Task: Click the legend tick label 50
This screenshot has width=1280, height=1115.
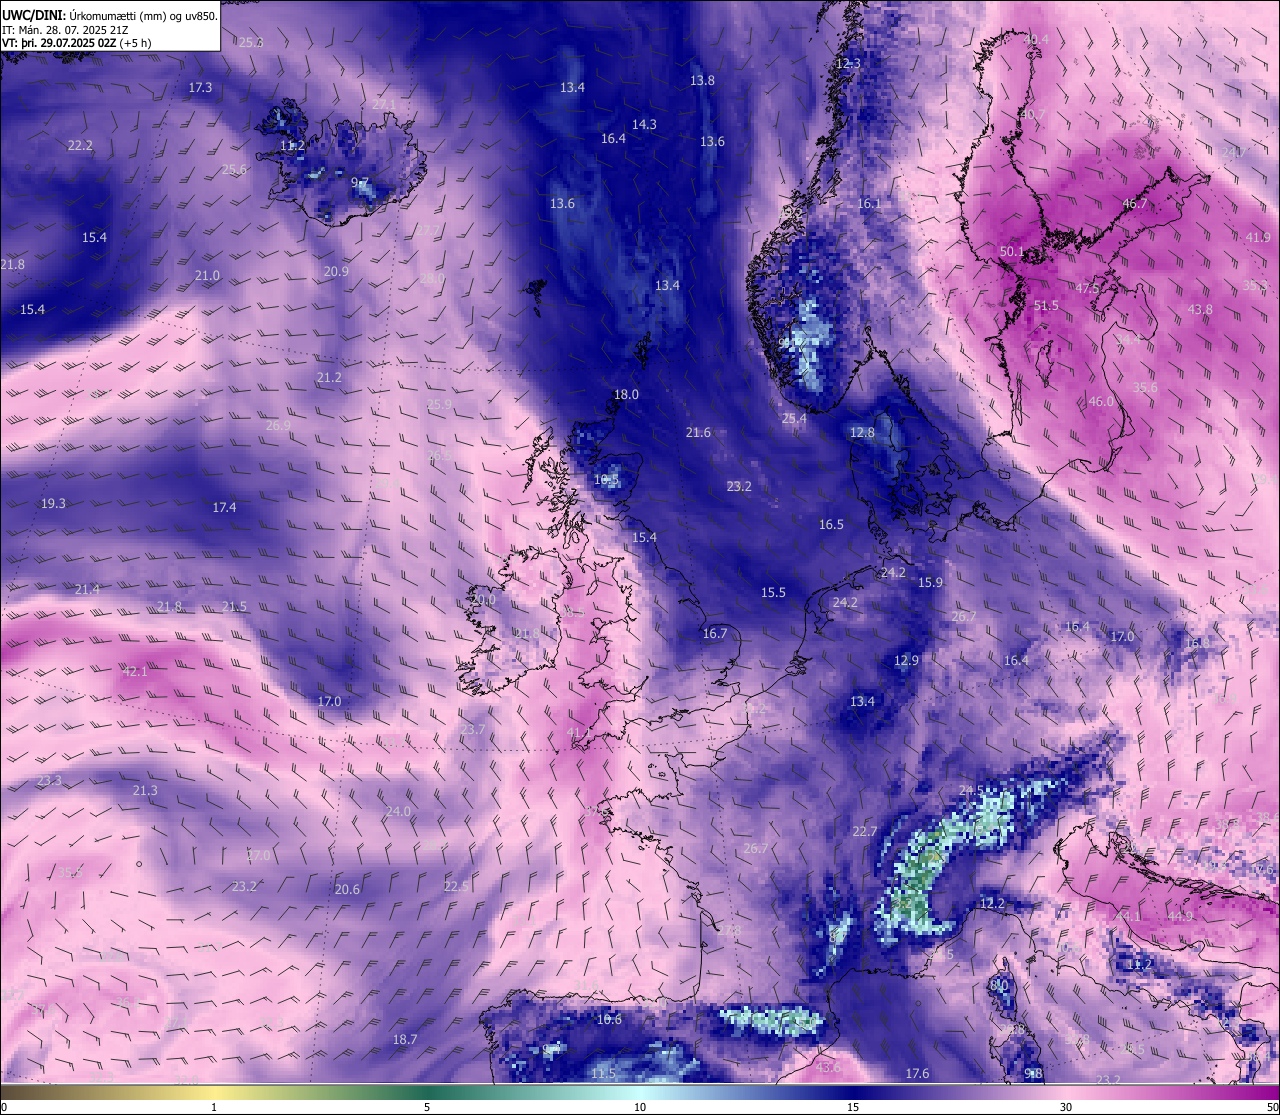Action: tap(1272, 1107)
